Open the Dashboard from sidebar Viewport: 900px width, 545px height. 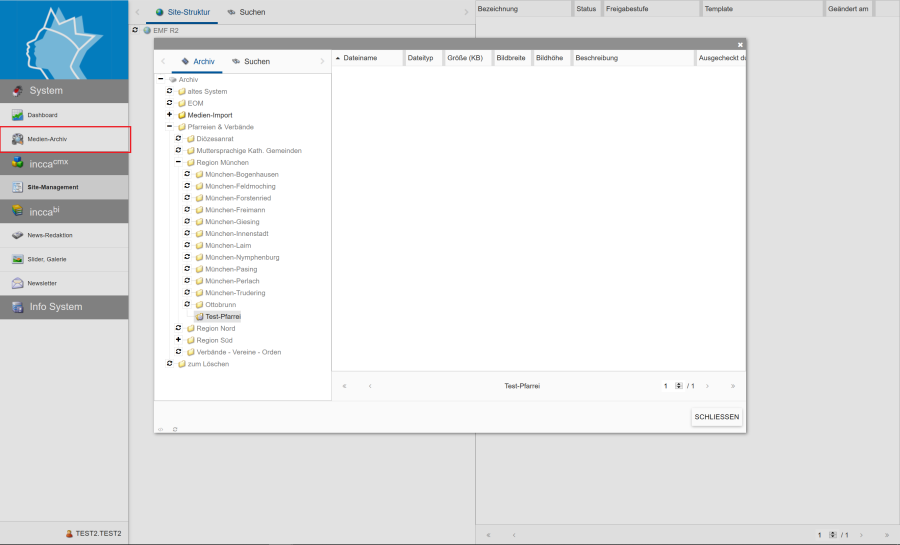click(x=42, y=115)
